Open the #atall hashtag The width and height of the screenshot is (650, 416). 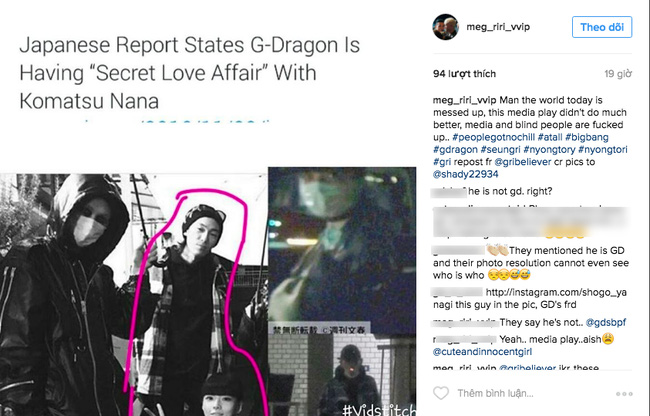click(x=550, y=137)
